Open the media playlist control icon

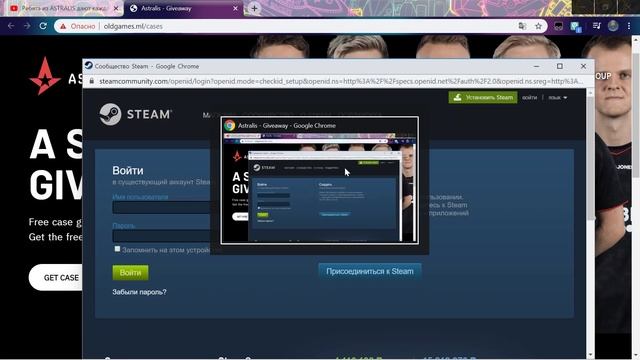pyautogui.click(x=596, y=26)
